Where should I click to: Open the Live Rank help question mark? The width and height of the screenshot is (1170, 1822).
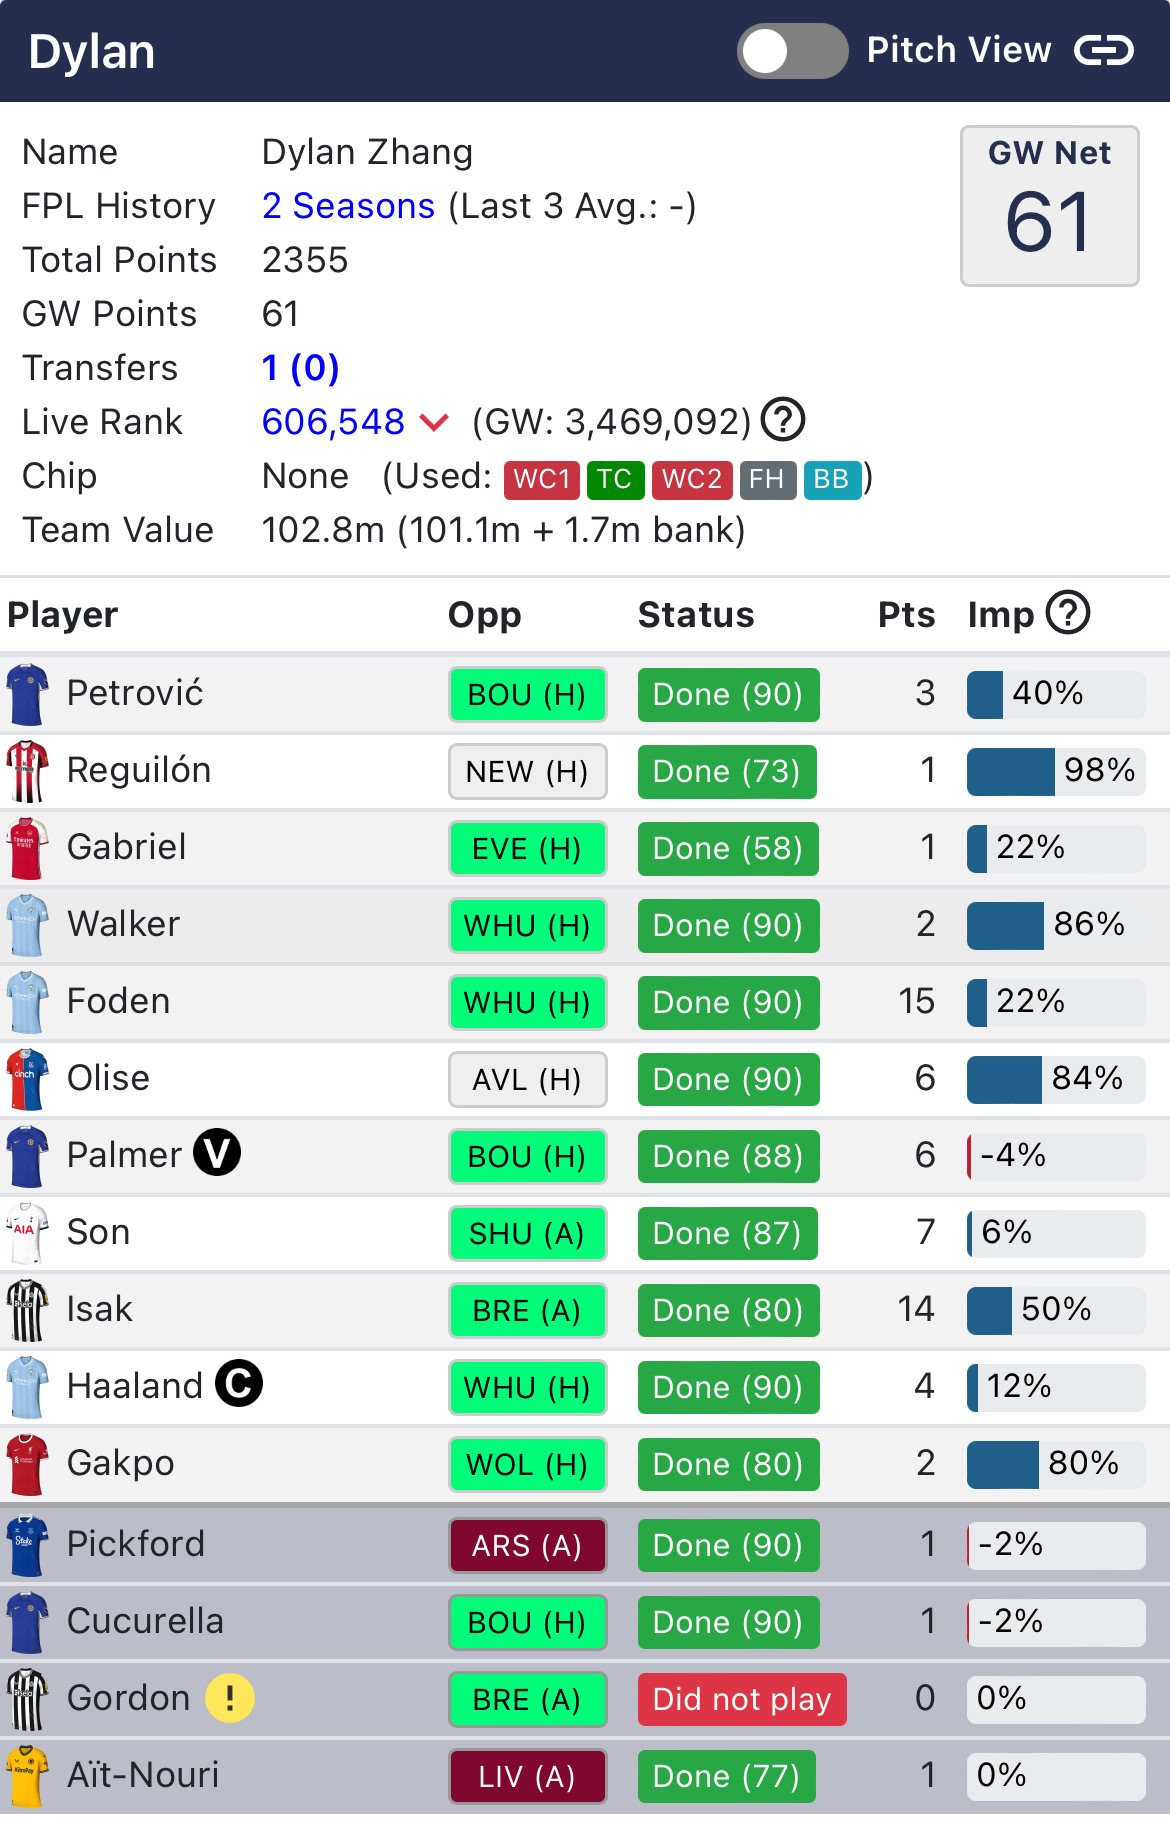pyautogui.click(x=783, y=420)
